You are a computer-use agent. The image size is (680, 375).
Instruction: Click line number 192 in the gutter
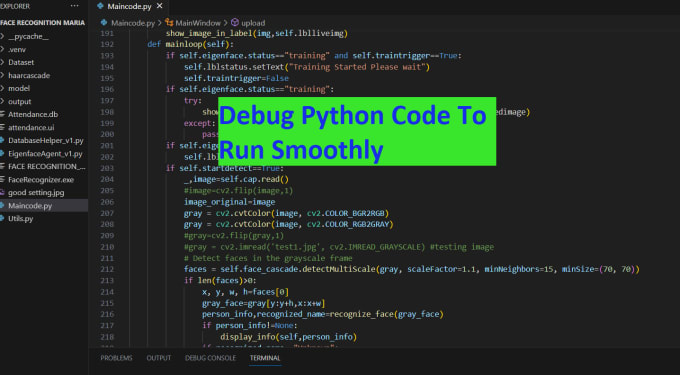pyautogui.click(x=107, y=44)
